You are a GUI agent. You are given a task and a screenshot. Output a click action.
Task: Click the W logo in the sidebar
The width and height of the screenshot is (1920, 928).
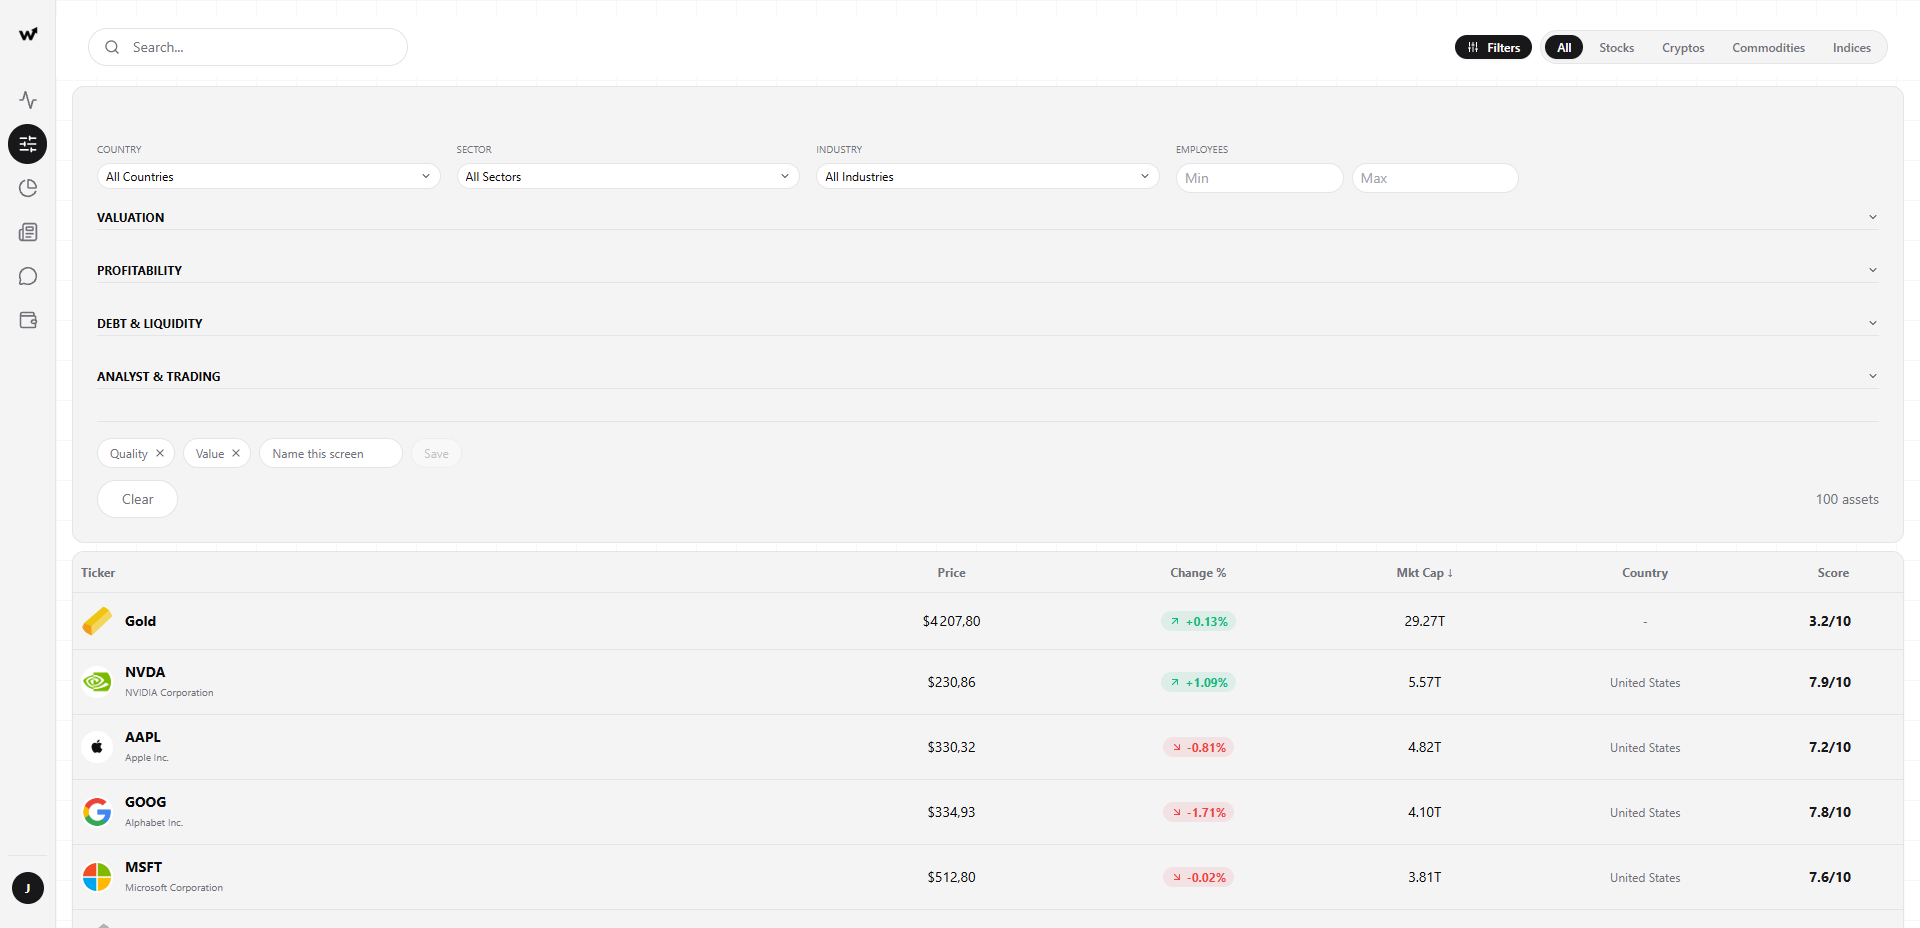tap(28, 34)
